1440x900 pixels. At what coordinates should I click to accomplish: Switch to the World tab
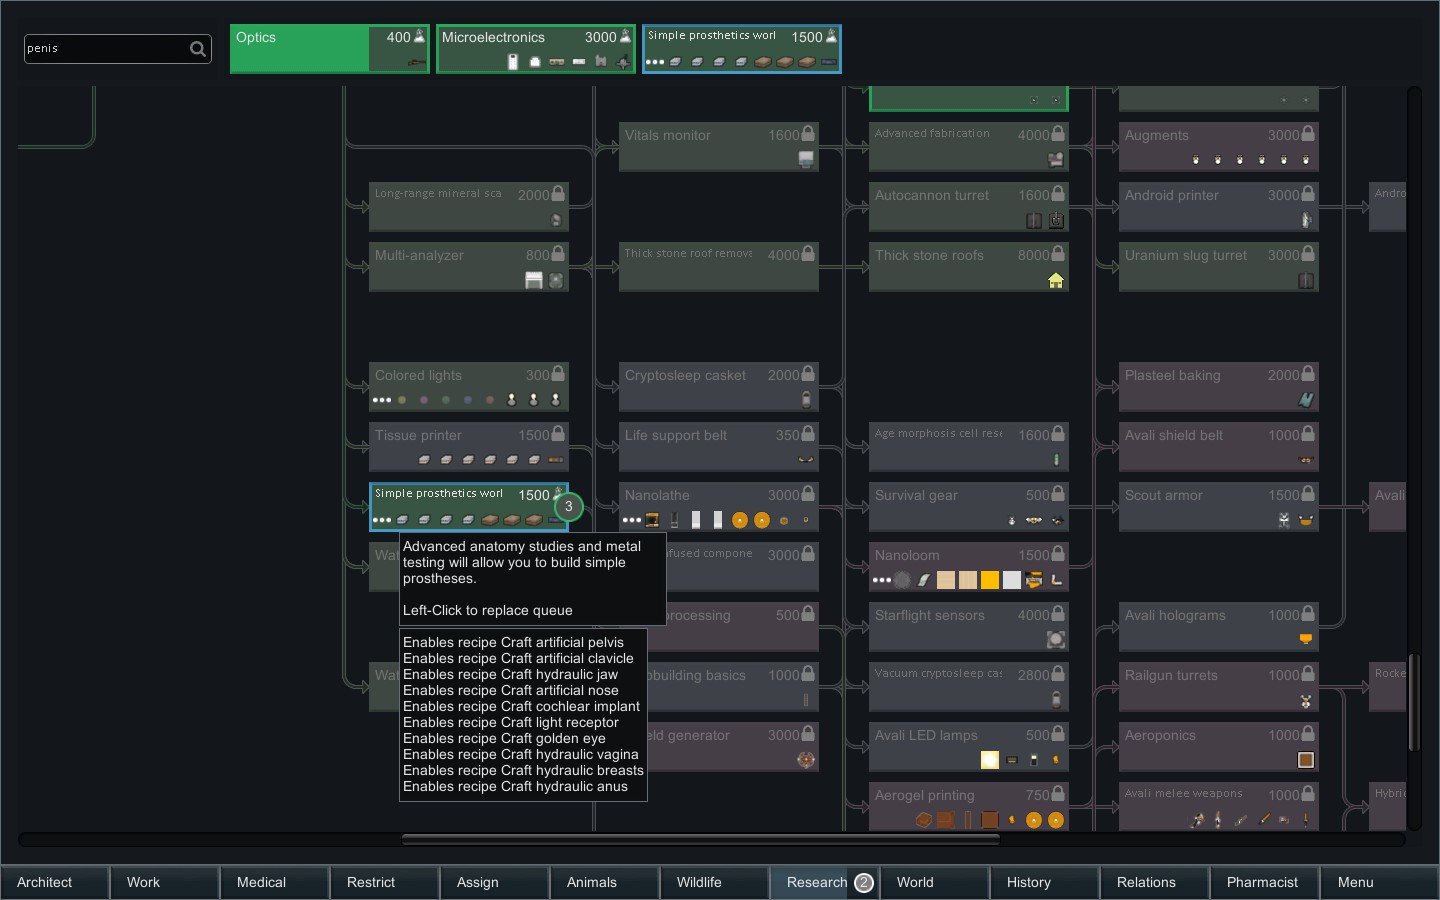[x=913, y=882]
